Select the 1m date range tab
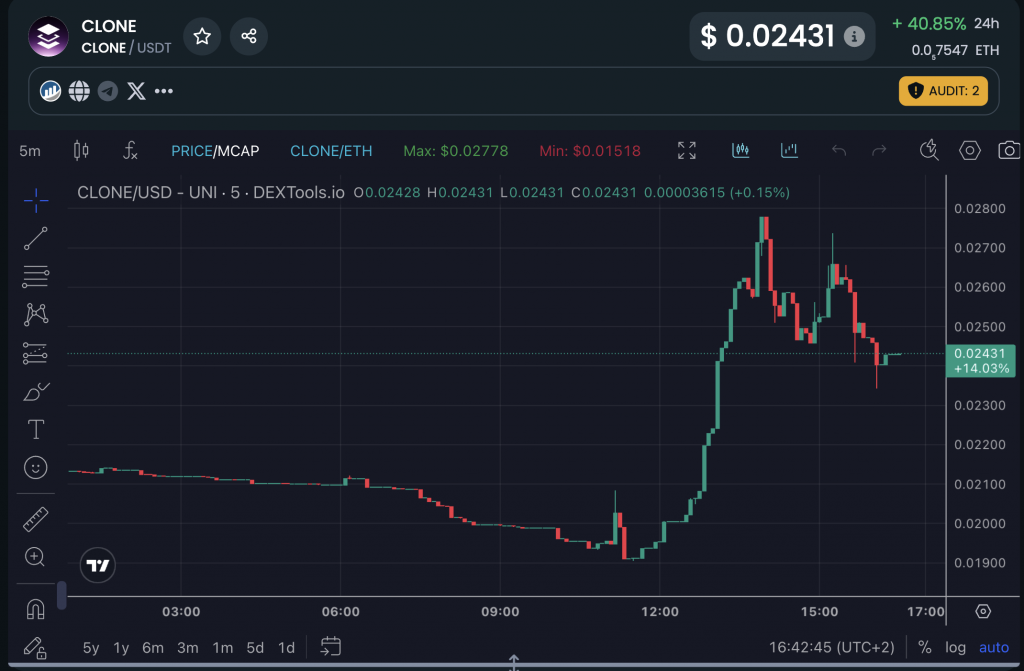 pyautogui.click(x=222, y=647)
